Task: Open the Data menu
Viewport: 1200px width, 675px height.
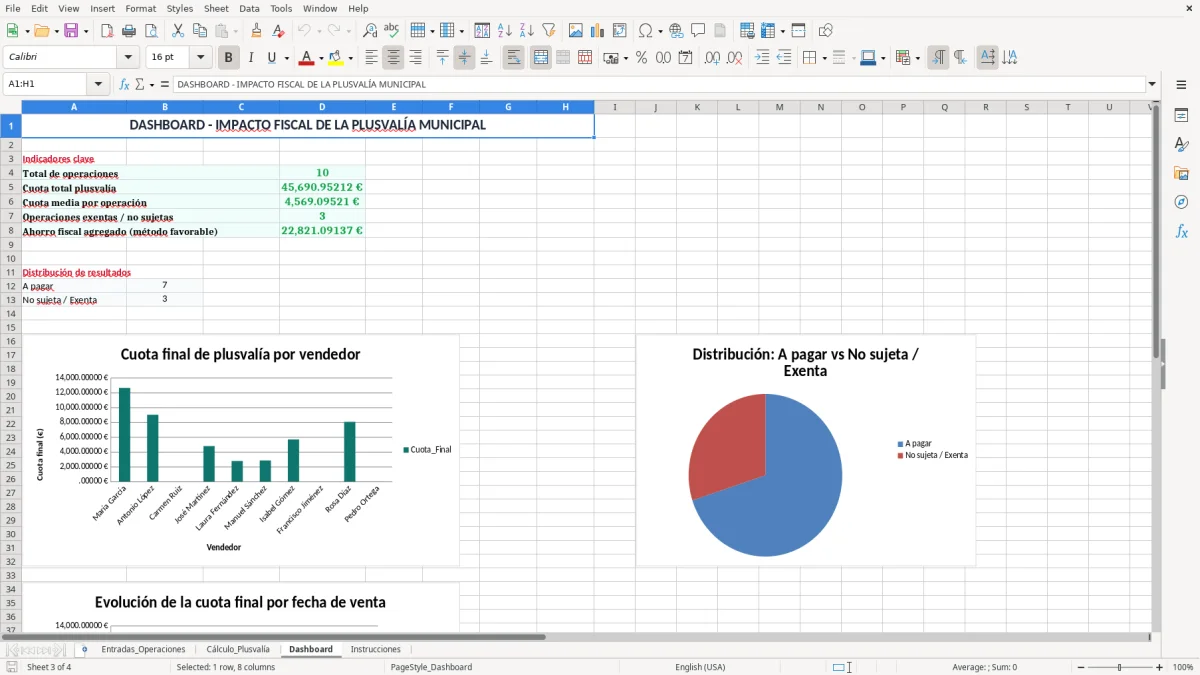Action: coord(249,8)
